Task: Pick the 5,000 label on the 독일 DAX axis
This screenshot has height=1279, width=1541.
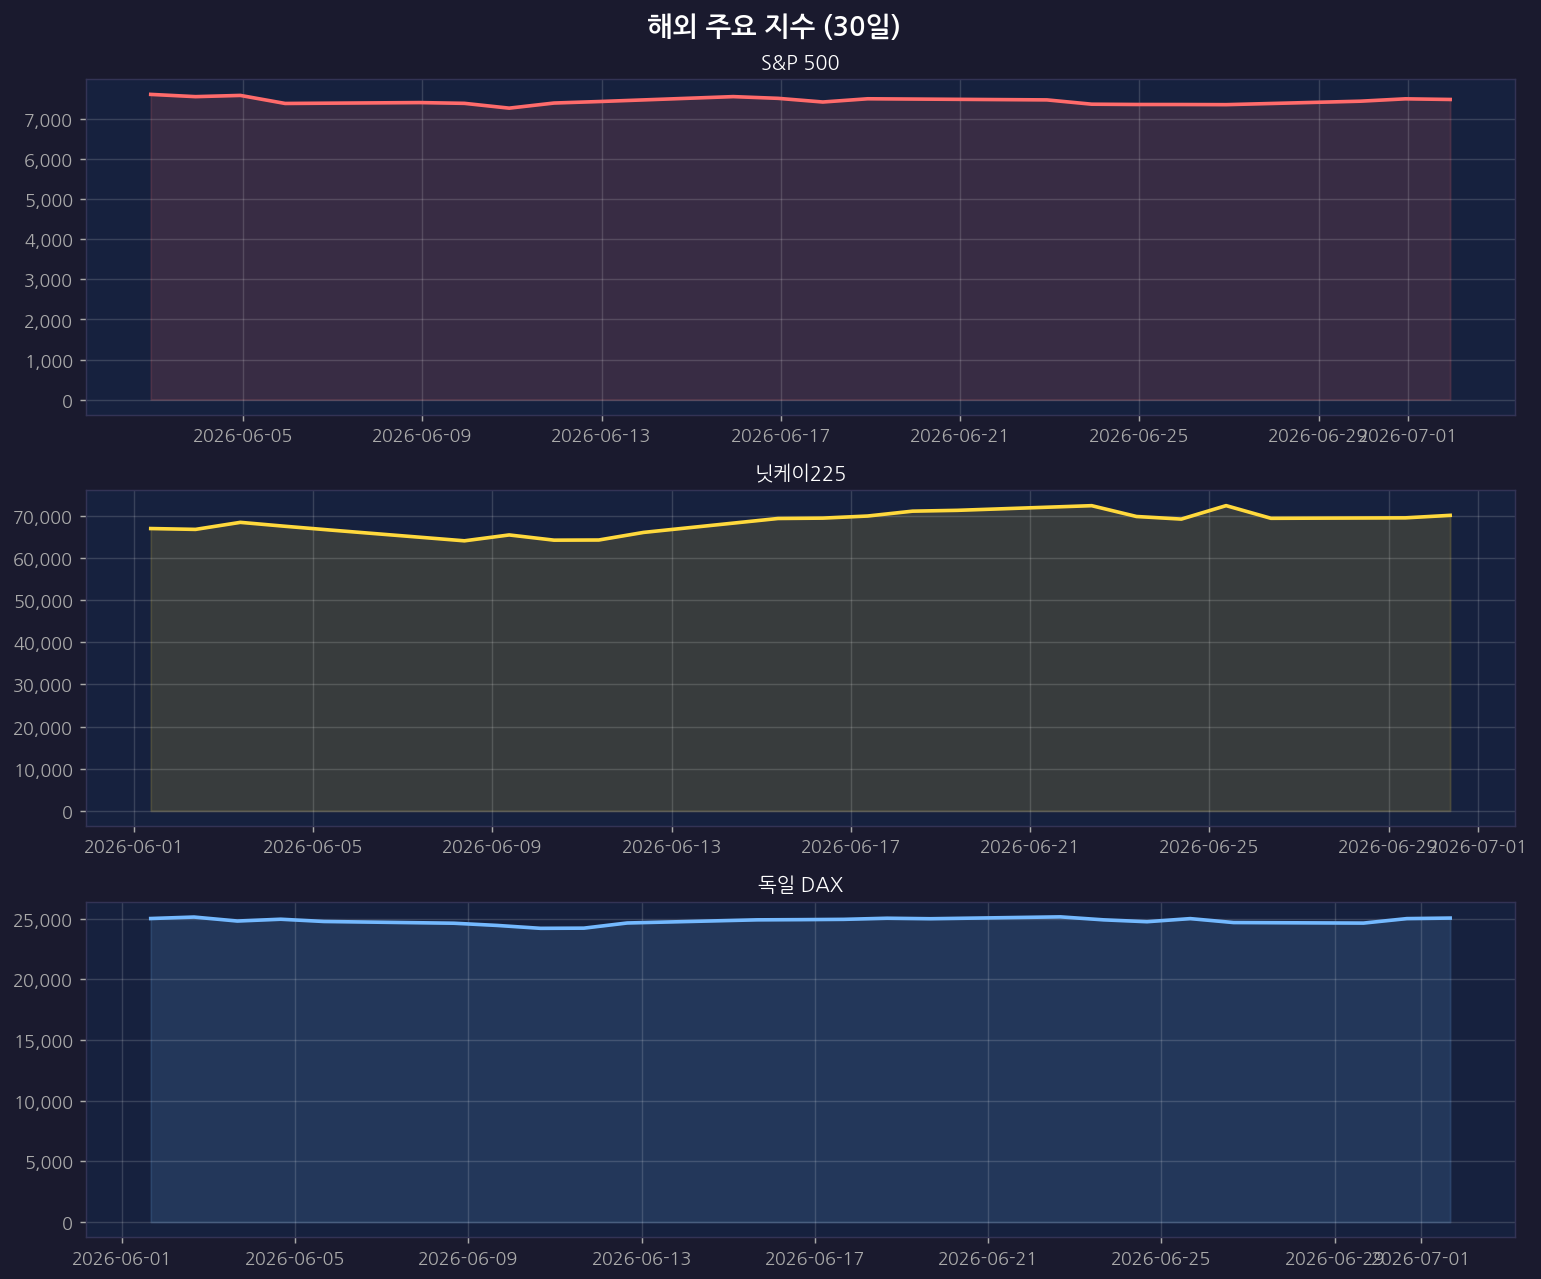Action: (48, 1162)
